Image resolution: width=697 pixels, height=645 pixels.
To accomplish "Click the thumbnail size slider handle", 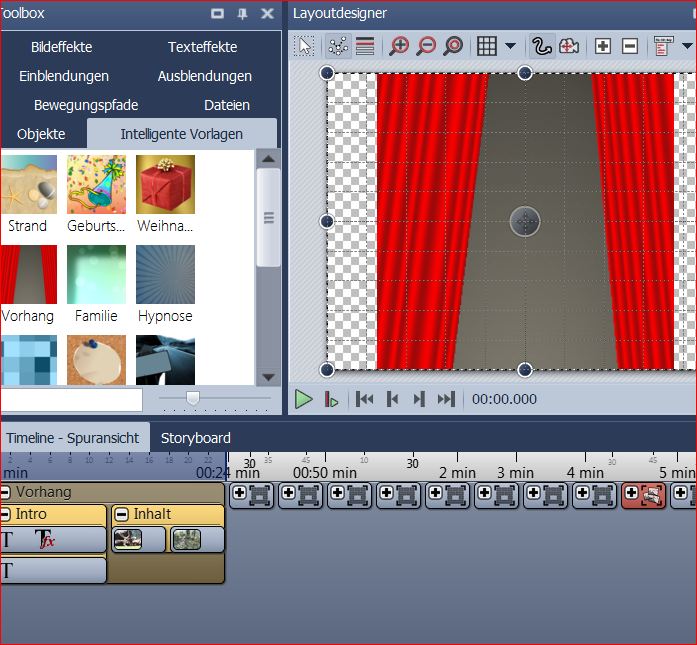I will pyautogui.click(x=193, y=399).
